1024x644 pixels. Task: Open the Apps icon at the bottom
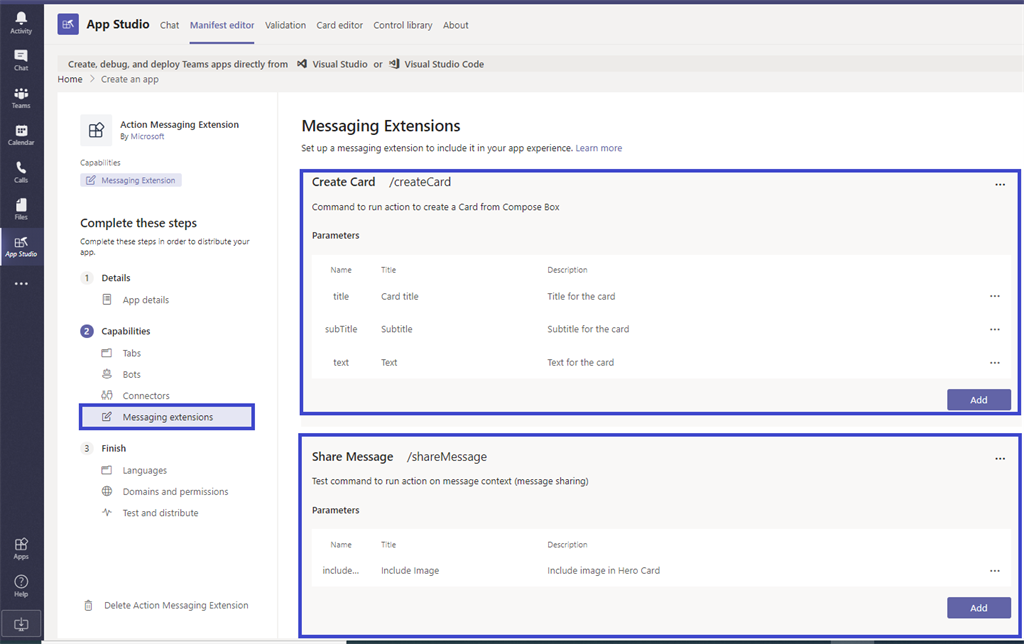point(21,546)
